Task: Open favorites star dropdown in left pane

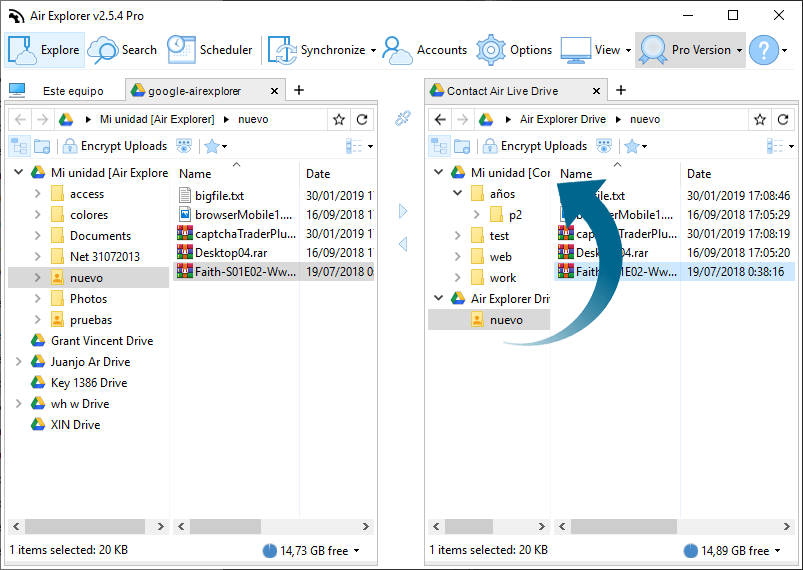Action: pos(216,146)
